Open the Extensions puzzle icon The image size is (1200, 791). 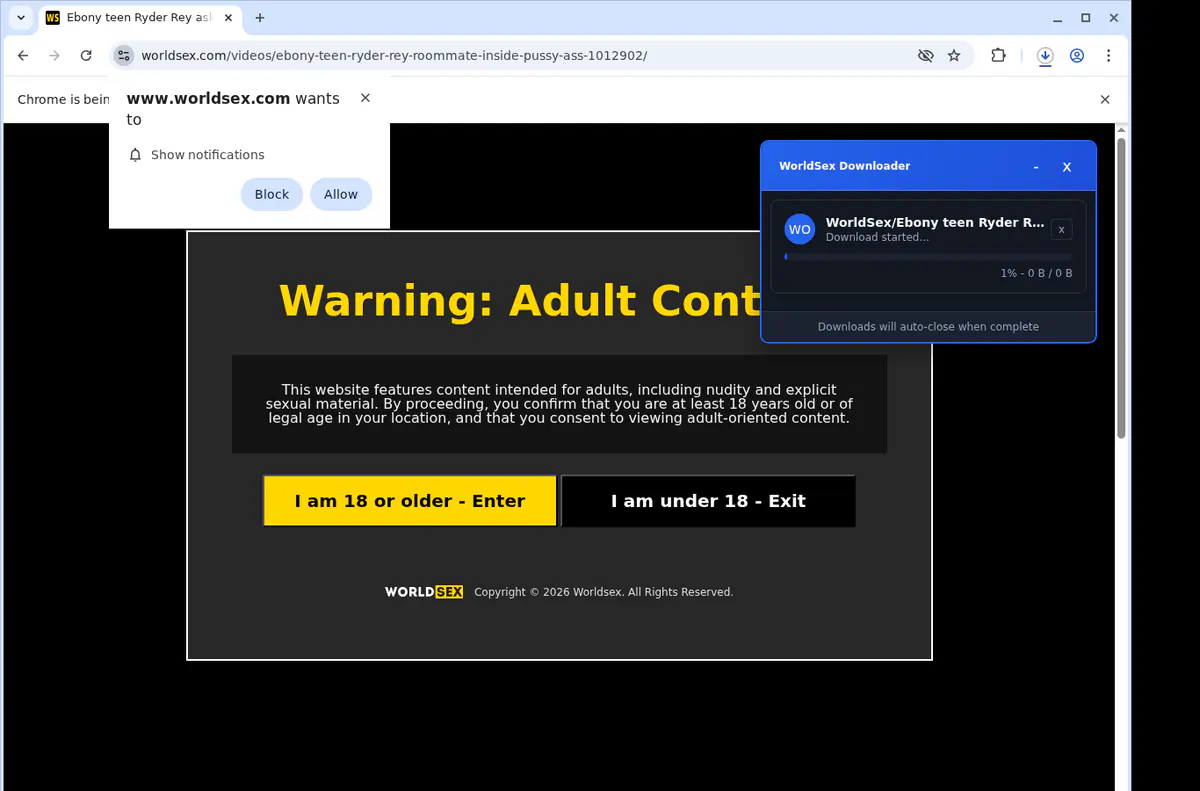coord(998,56)
